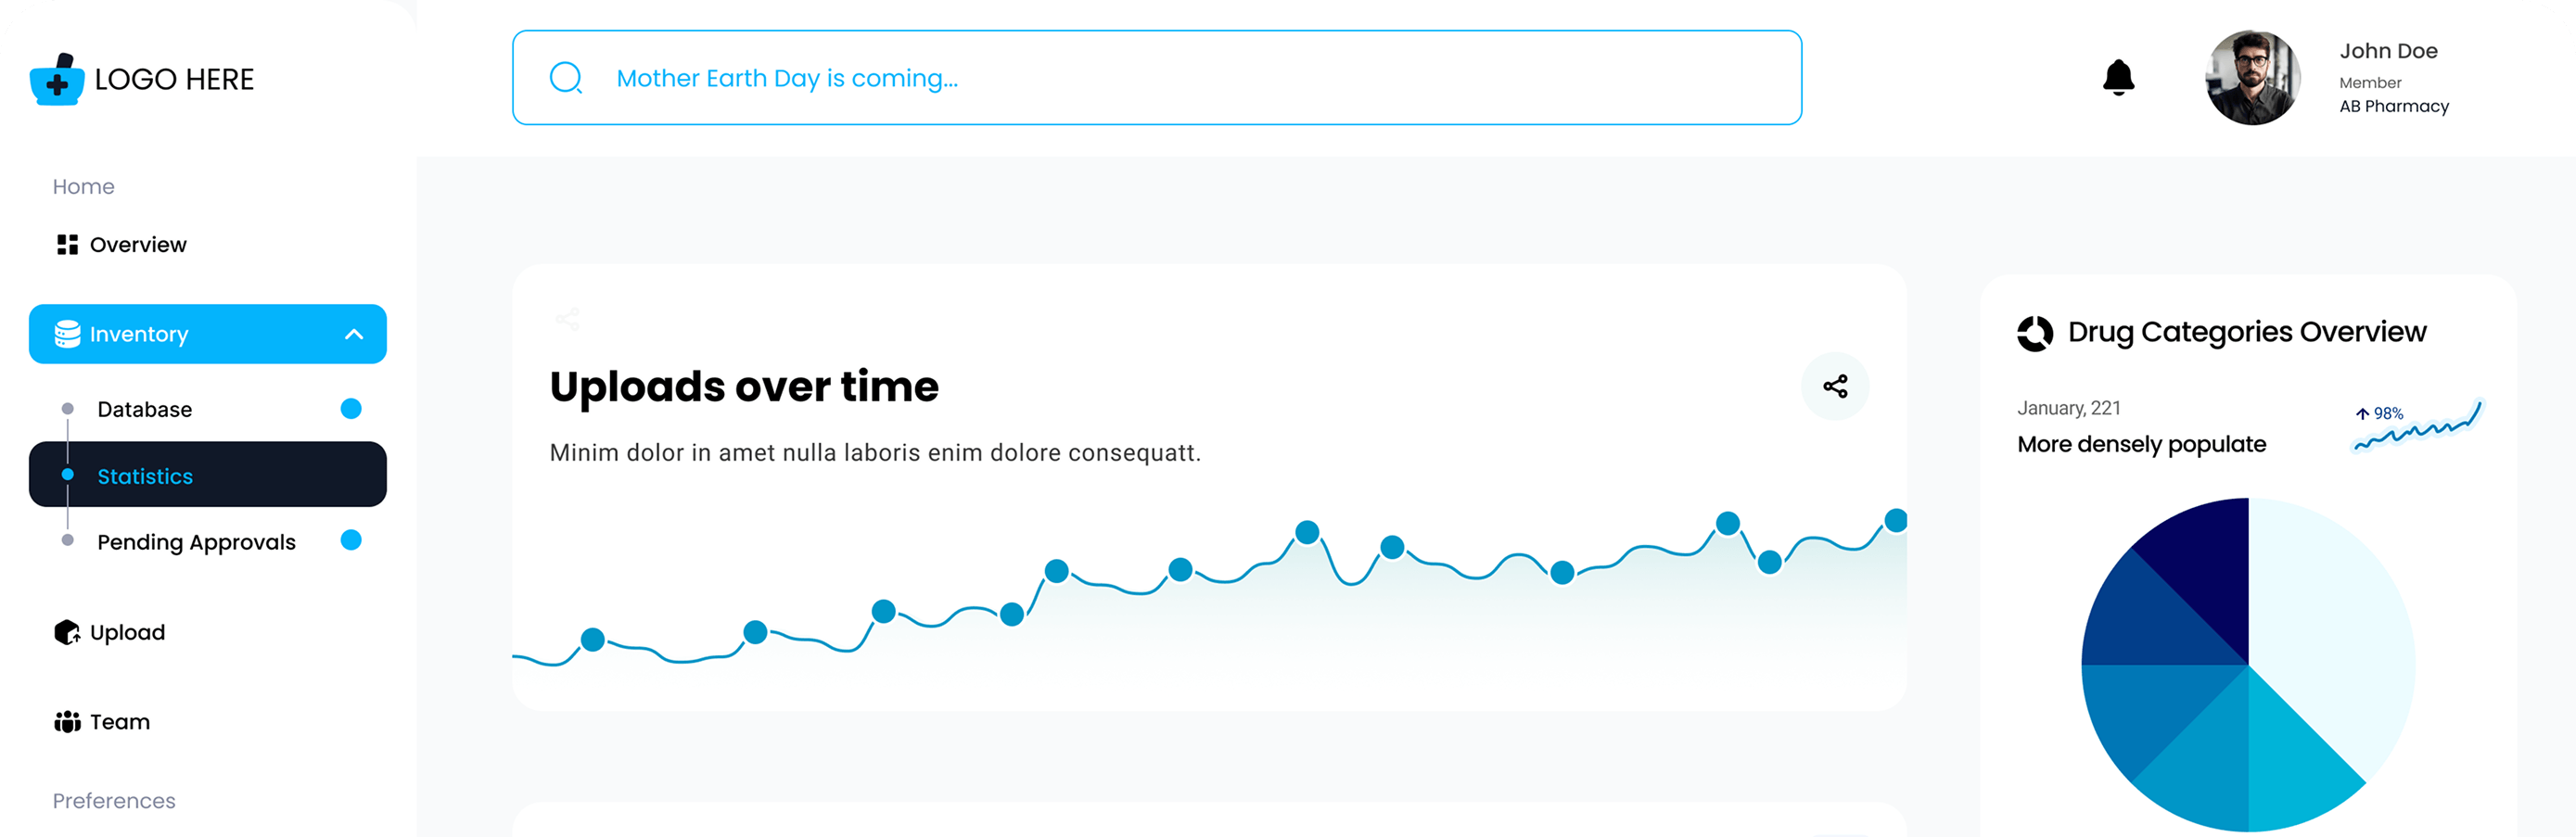
Task: Select the Overview grid icon
Action: point(66,243)
